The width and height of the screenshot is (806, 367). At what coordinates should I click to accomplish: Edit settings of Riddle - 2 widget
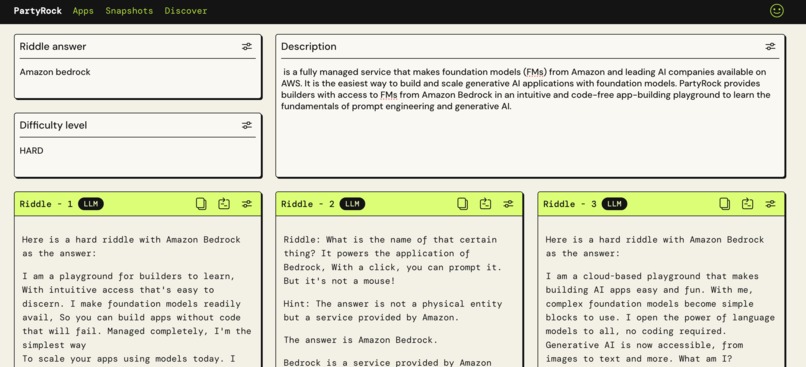tap(508, 204)
